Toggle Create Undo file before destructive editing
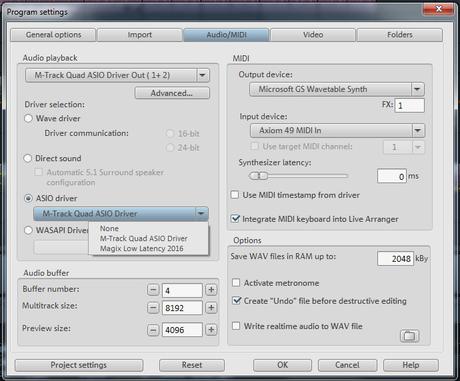Viewport: 460px width, 381px height. [237, 301]
